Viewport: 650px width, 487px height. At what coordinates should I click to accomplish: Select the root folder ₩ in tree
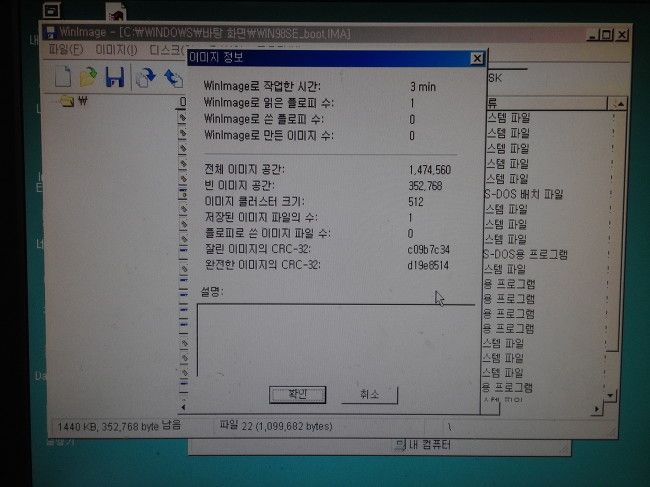(74, 101)
